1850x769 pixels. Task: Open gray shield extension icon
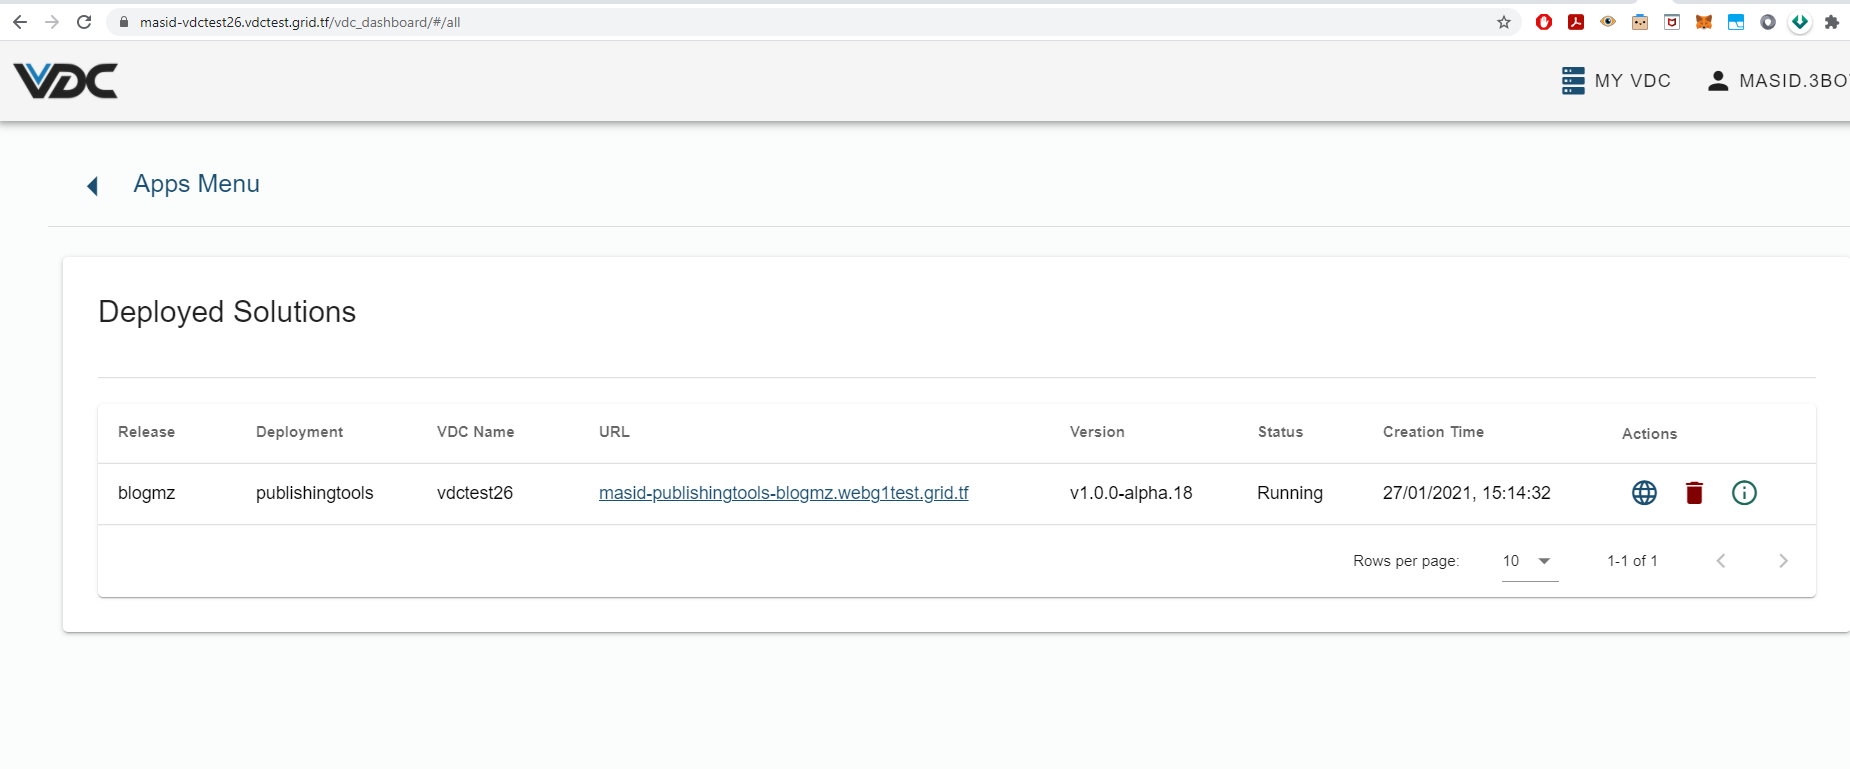pos(1768,22)
